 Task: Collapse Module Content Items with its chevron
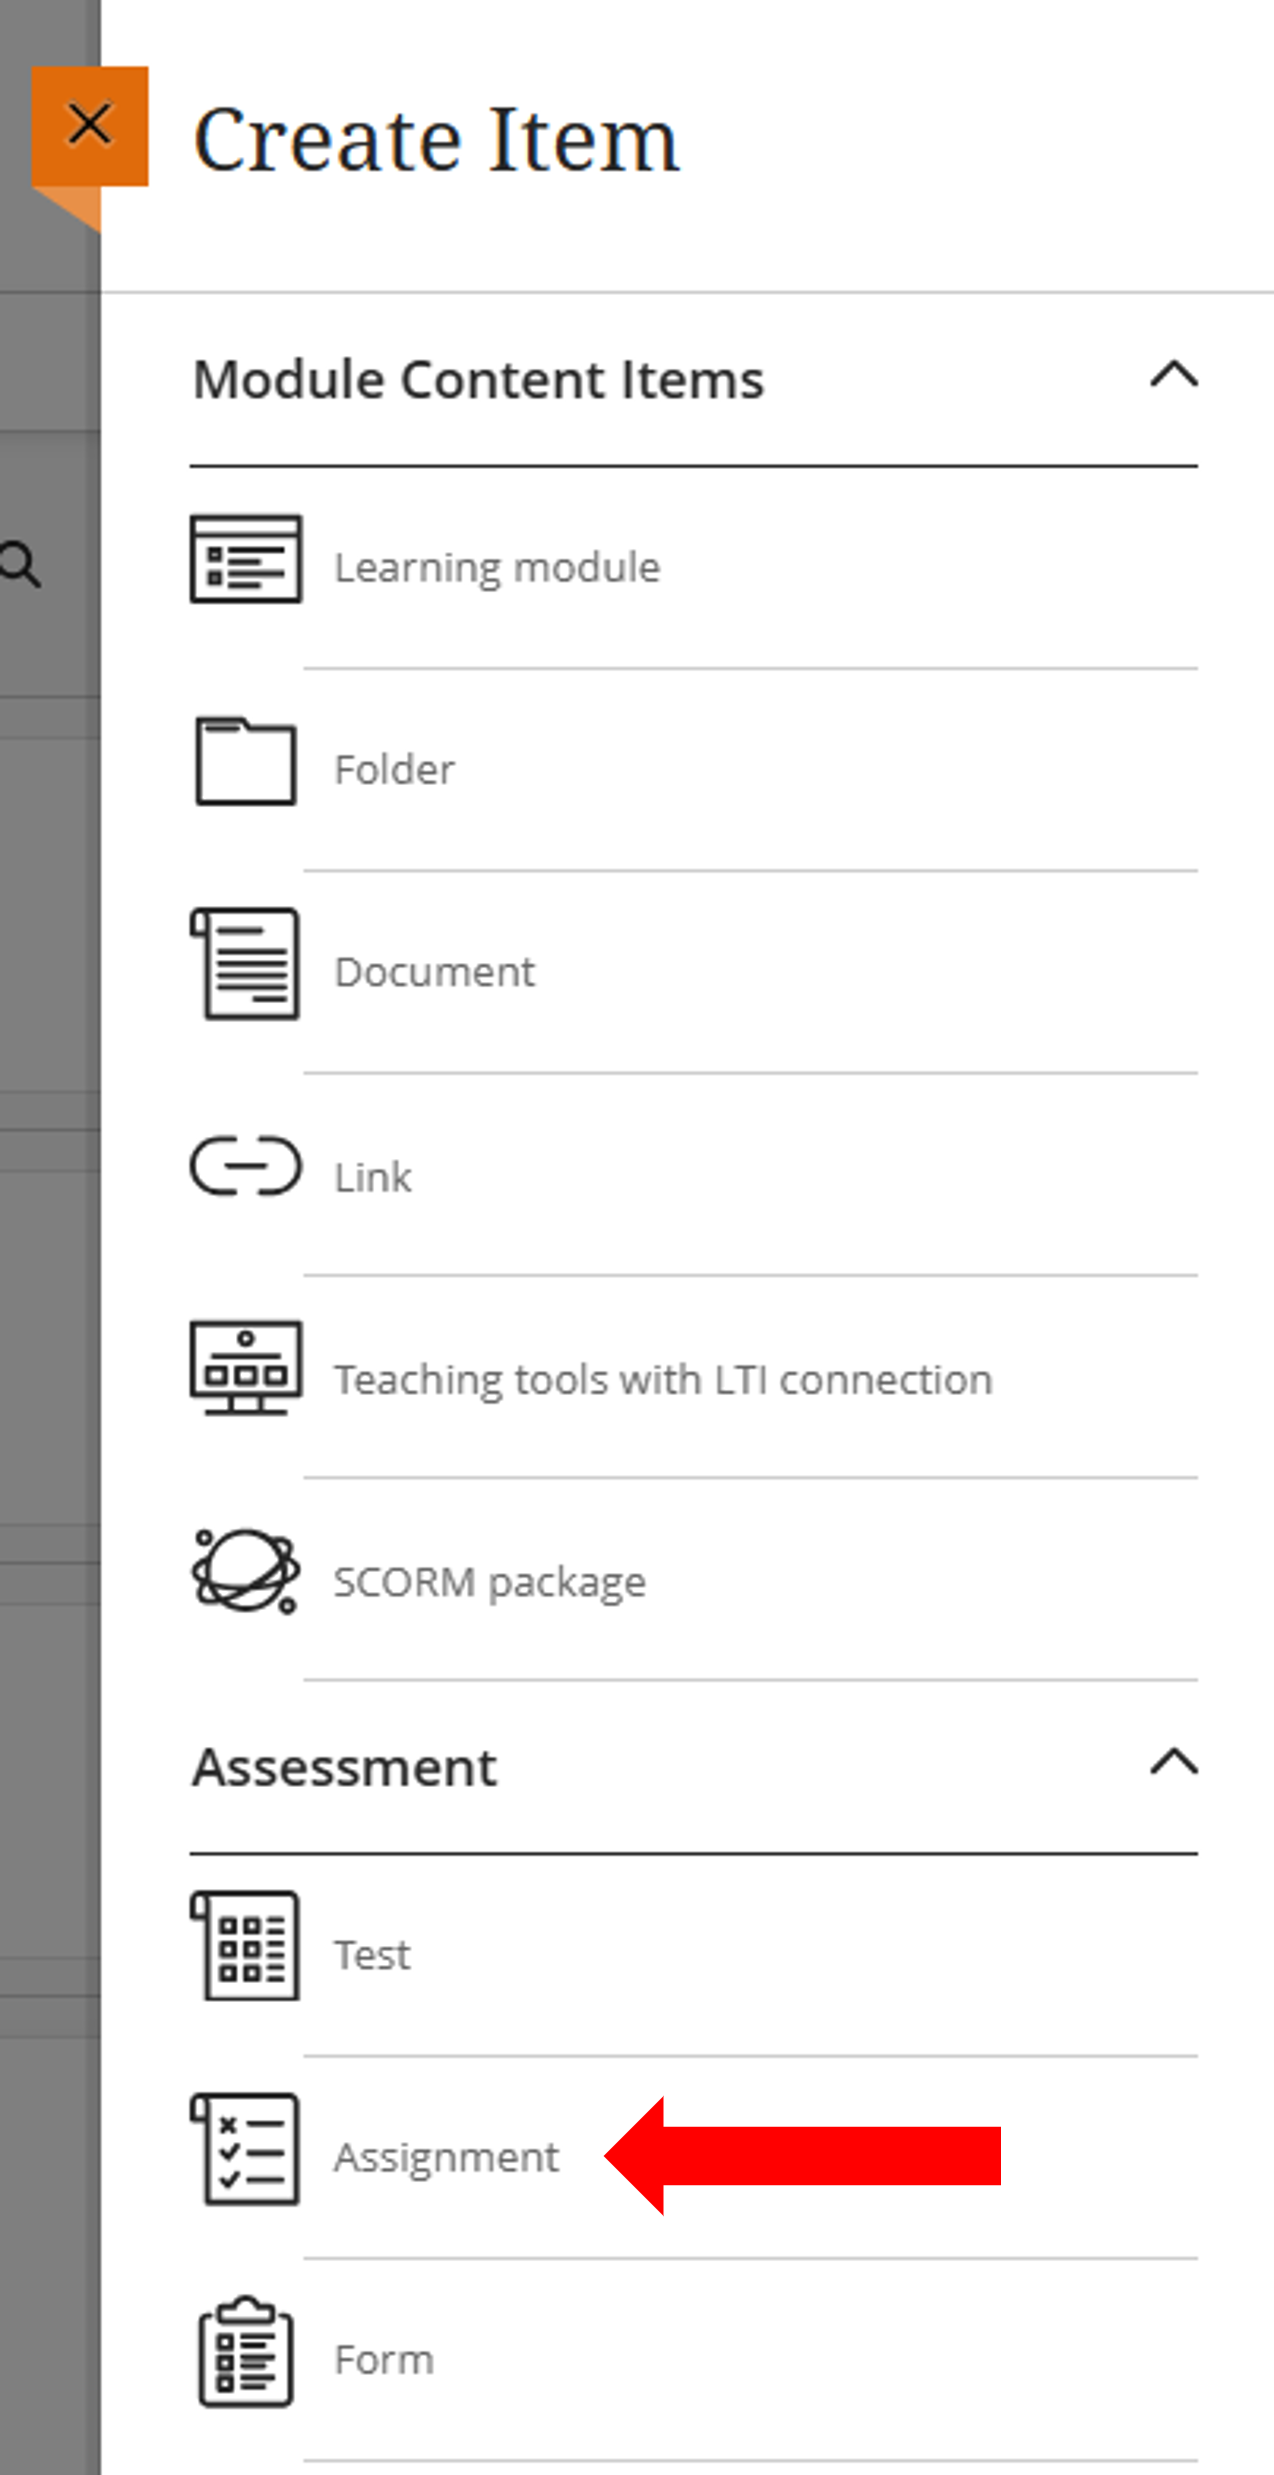coord(1173,375)
